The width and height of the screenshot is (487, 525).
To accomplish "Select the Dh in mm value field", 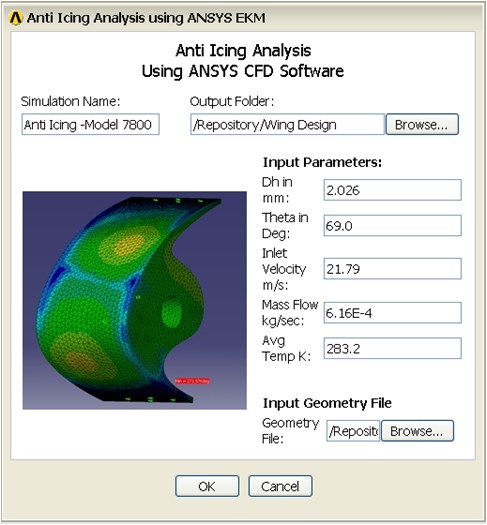I will [392, 190].
